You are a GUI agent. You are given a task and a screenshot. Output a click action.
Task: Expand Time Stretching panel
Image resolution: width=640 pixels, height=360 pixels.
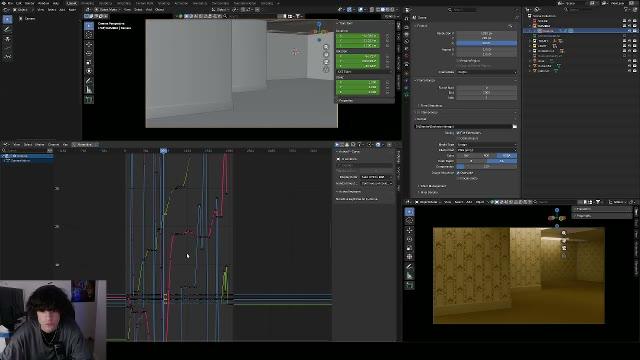(x=430, y=106)
